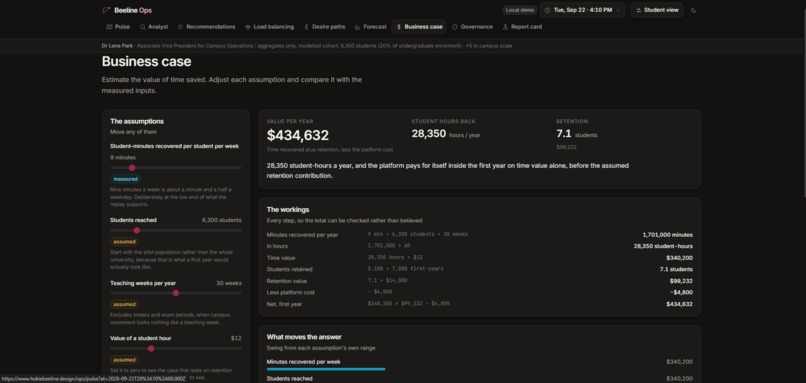Open the Pulse tab

point(118,27)
